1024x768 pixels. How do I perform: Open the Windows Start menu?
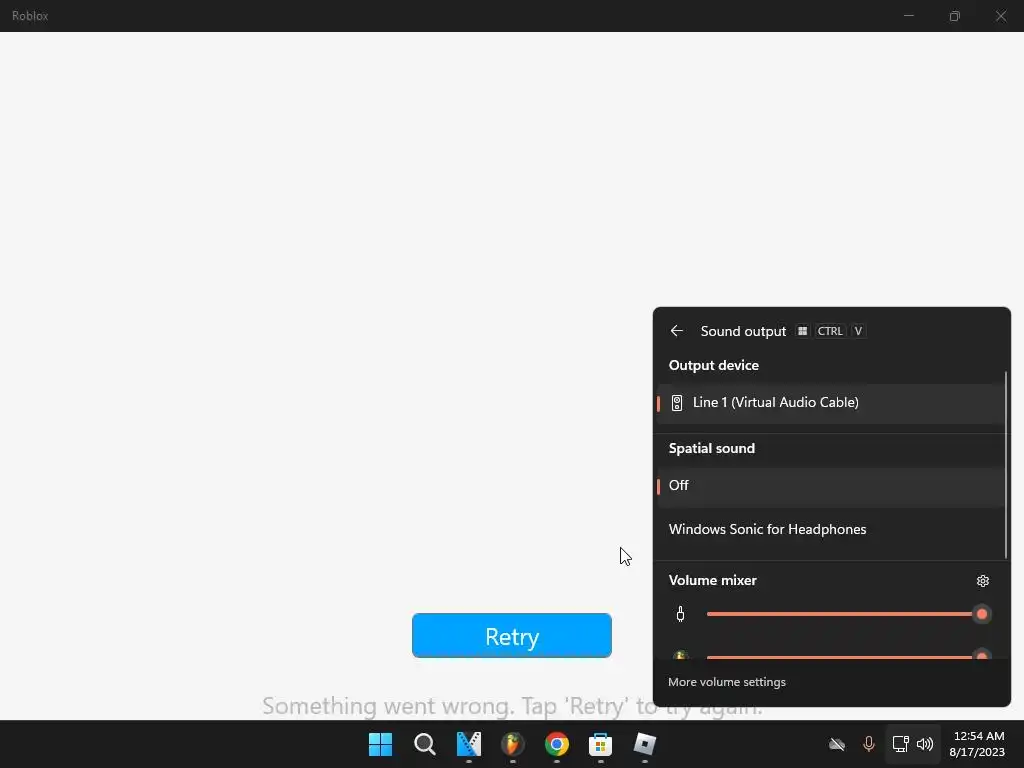pyautogui.click(x=381, y=744)
